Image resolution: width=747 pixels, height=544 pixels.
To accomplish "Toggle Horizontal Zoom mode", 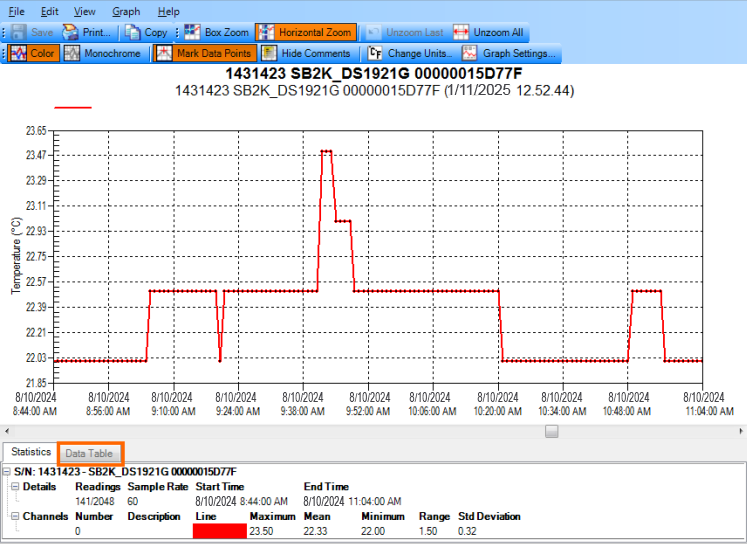I will pyautogui.click(x=305, y=32).
